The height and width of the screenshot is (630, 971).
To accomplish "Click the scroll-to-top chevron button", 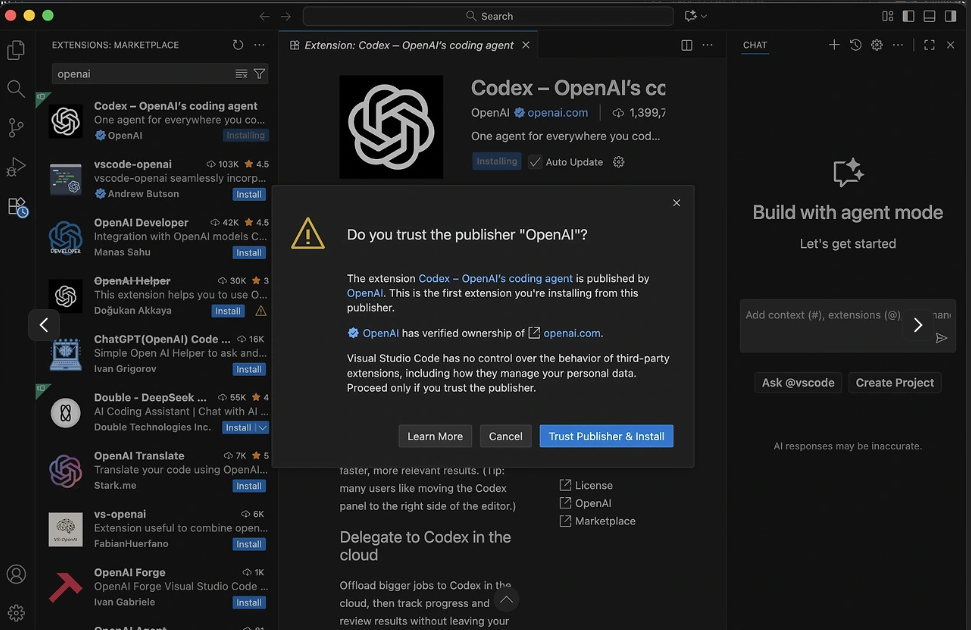I will click(506, 599).
